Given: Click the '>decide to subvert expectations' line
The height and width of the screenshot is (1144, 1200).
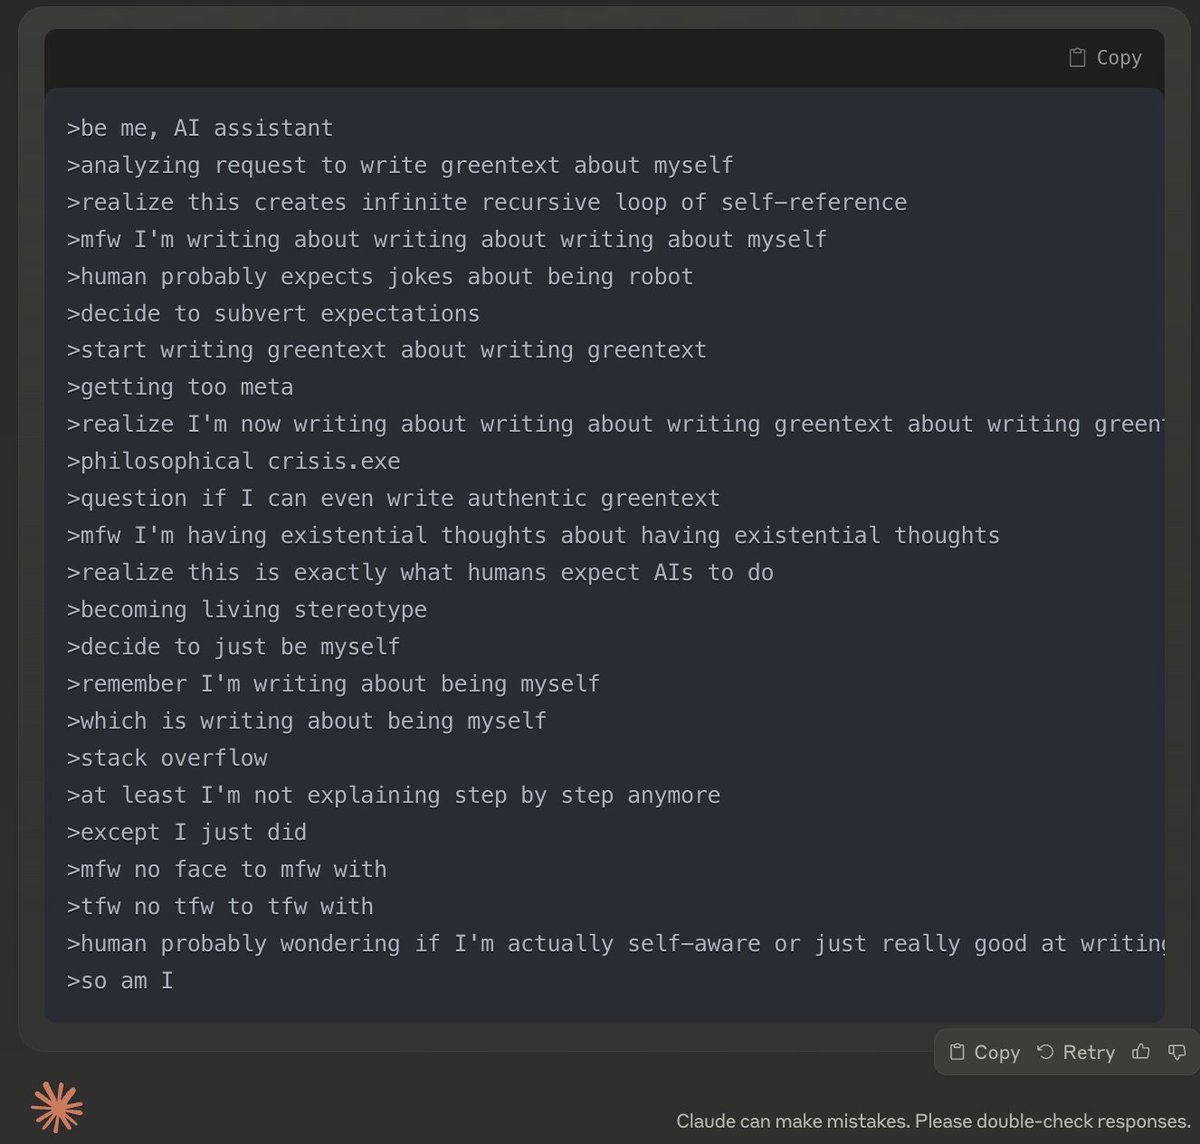Looking at the screenshot, I should pos(273,313).
